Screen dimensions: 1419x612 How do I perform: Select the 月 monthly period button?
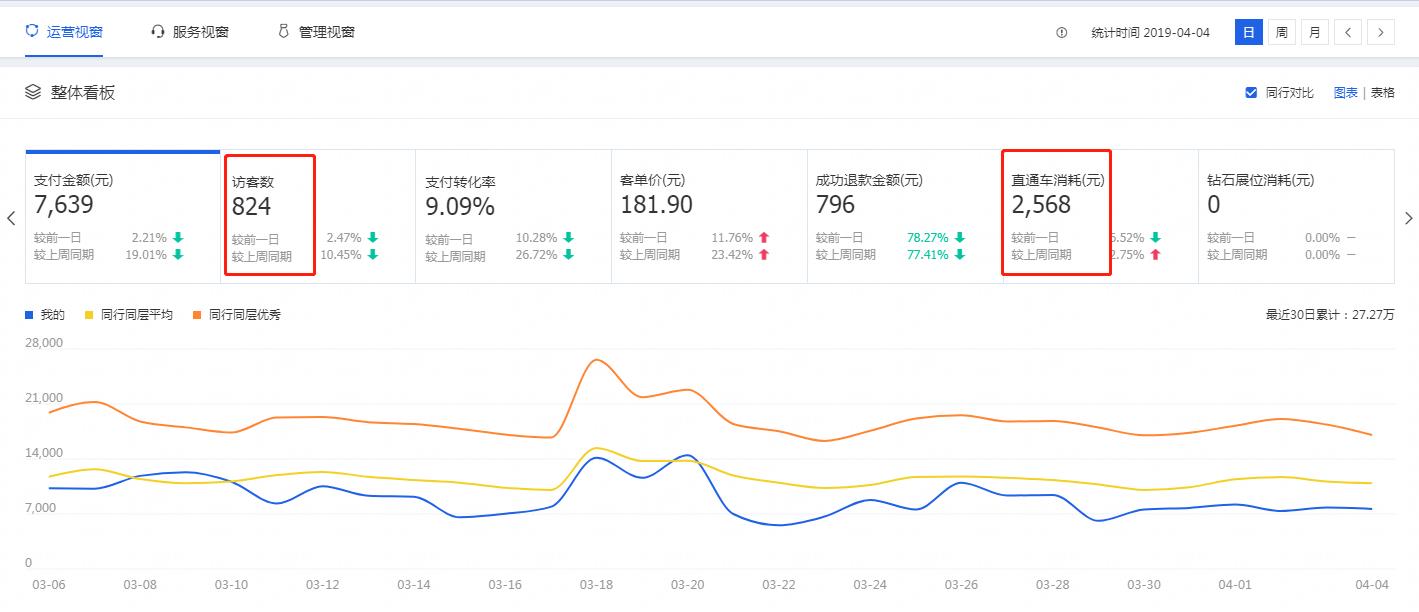1314,33
